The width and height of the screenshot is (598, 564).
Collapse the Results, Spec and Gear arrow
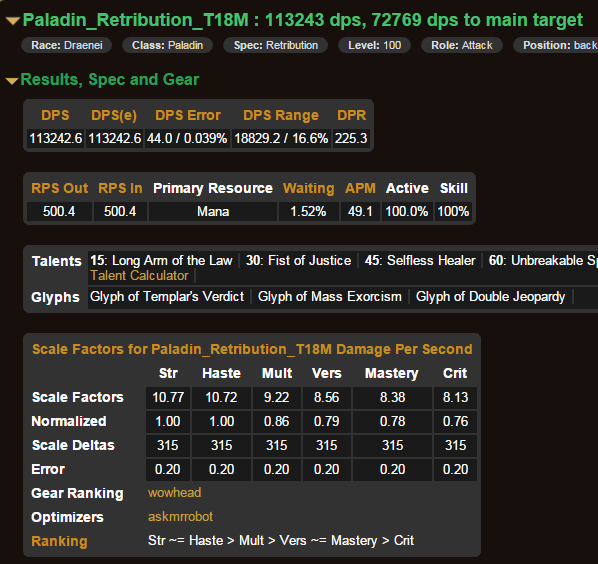(12, 81)
